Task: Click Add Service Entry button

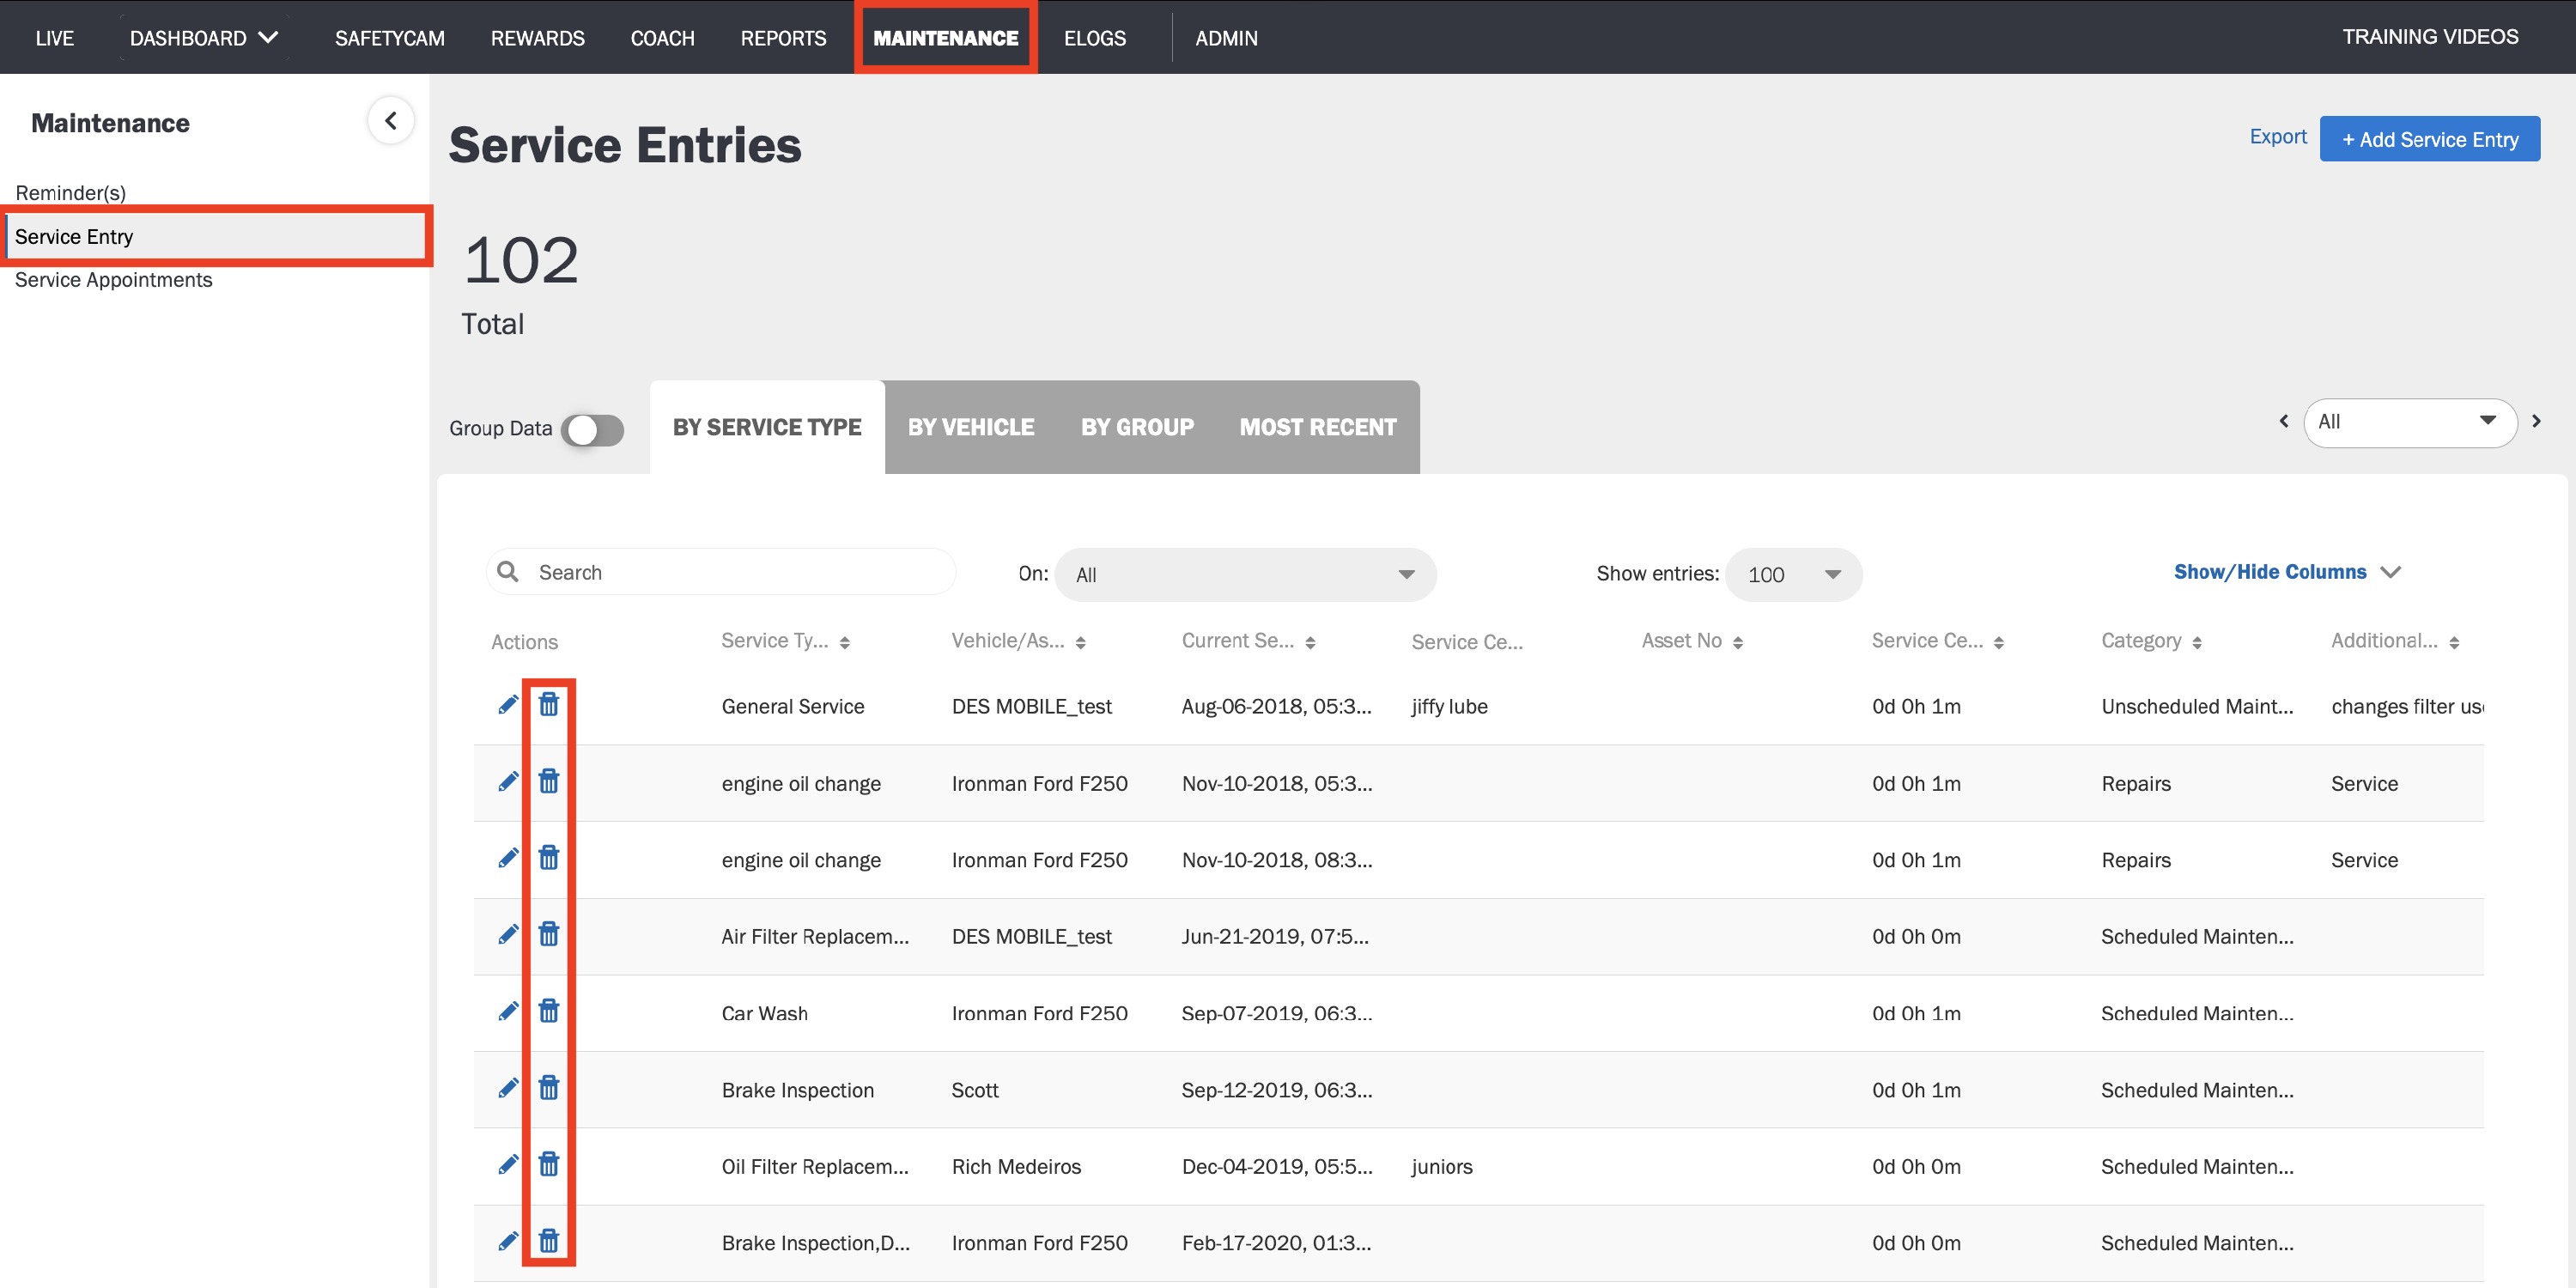Action: tap(2429, 139)
